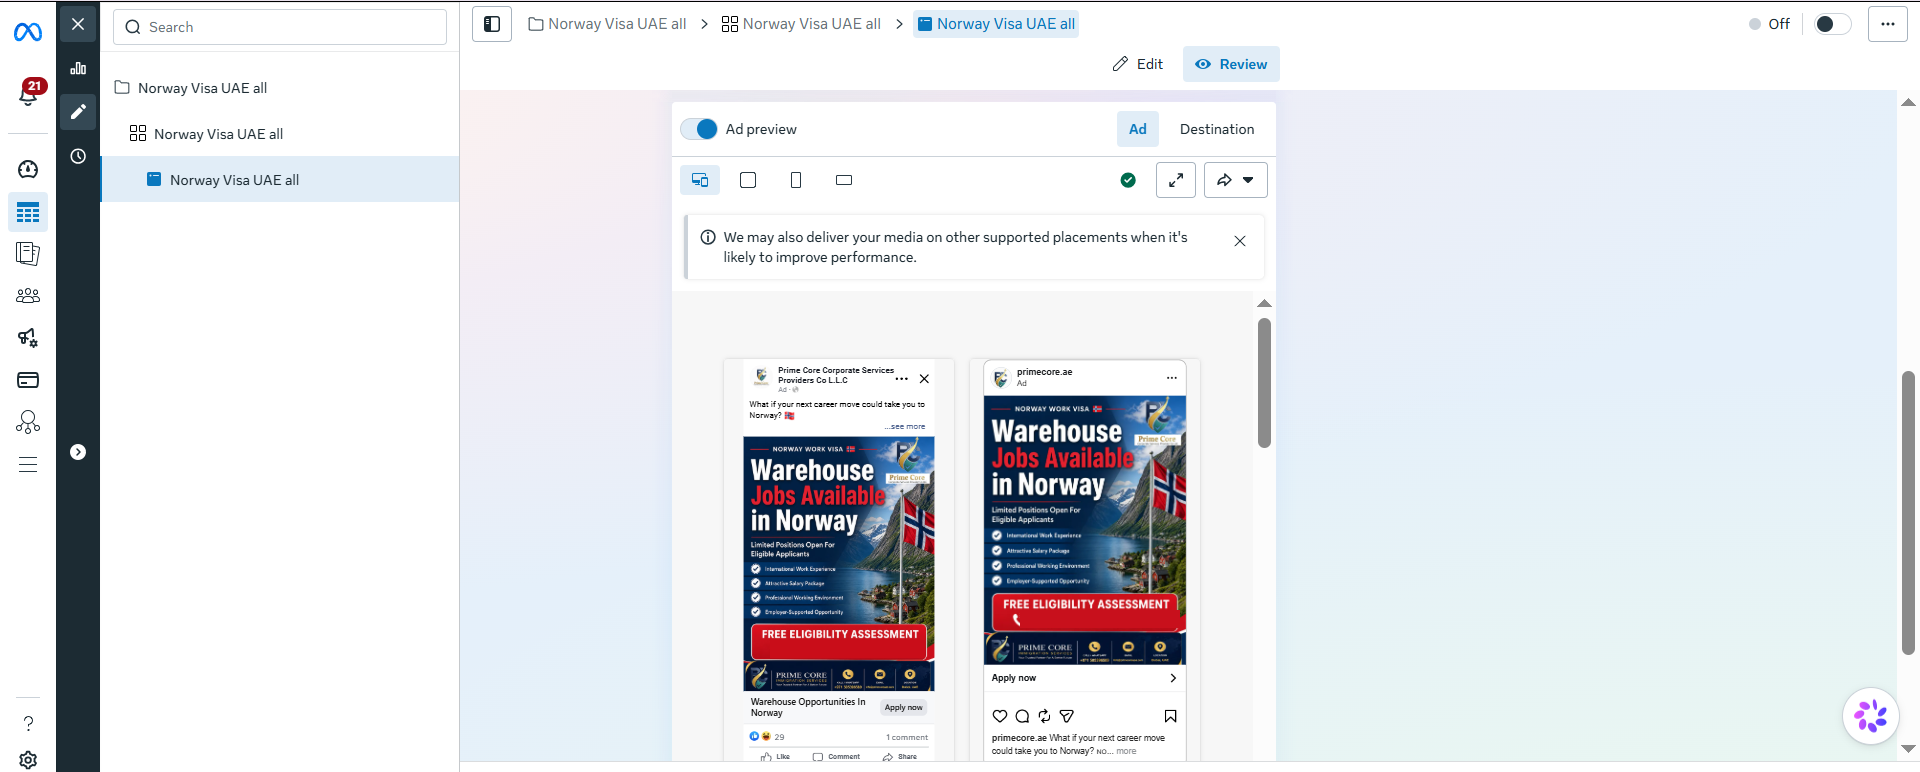Open Help question mark icon

(28, 723)
